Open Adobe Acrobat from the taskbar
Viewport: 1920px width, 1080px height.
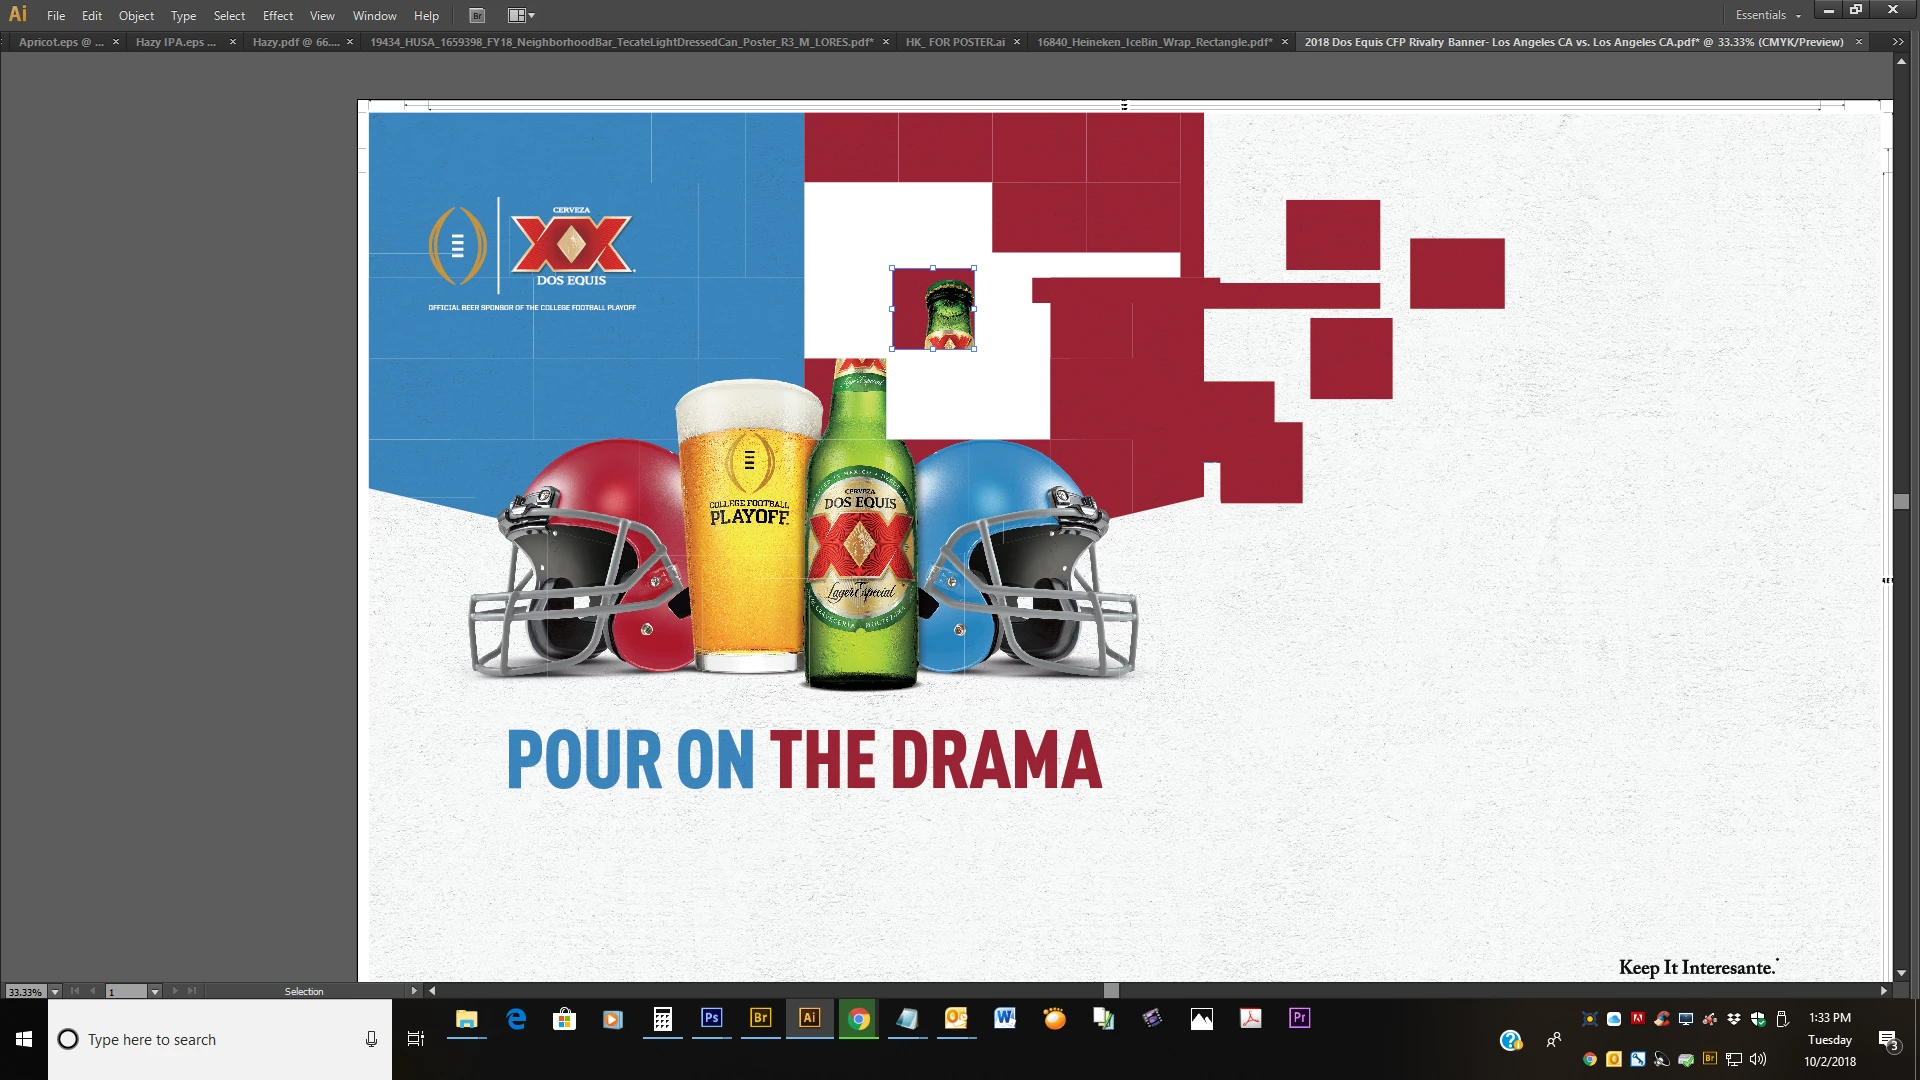1250,1018
